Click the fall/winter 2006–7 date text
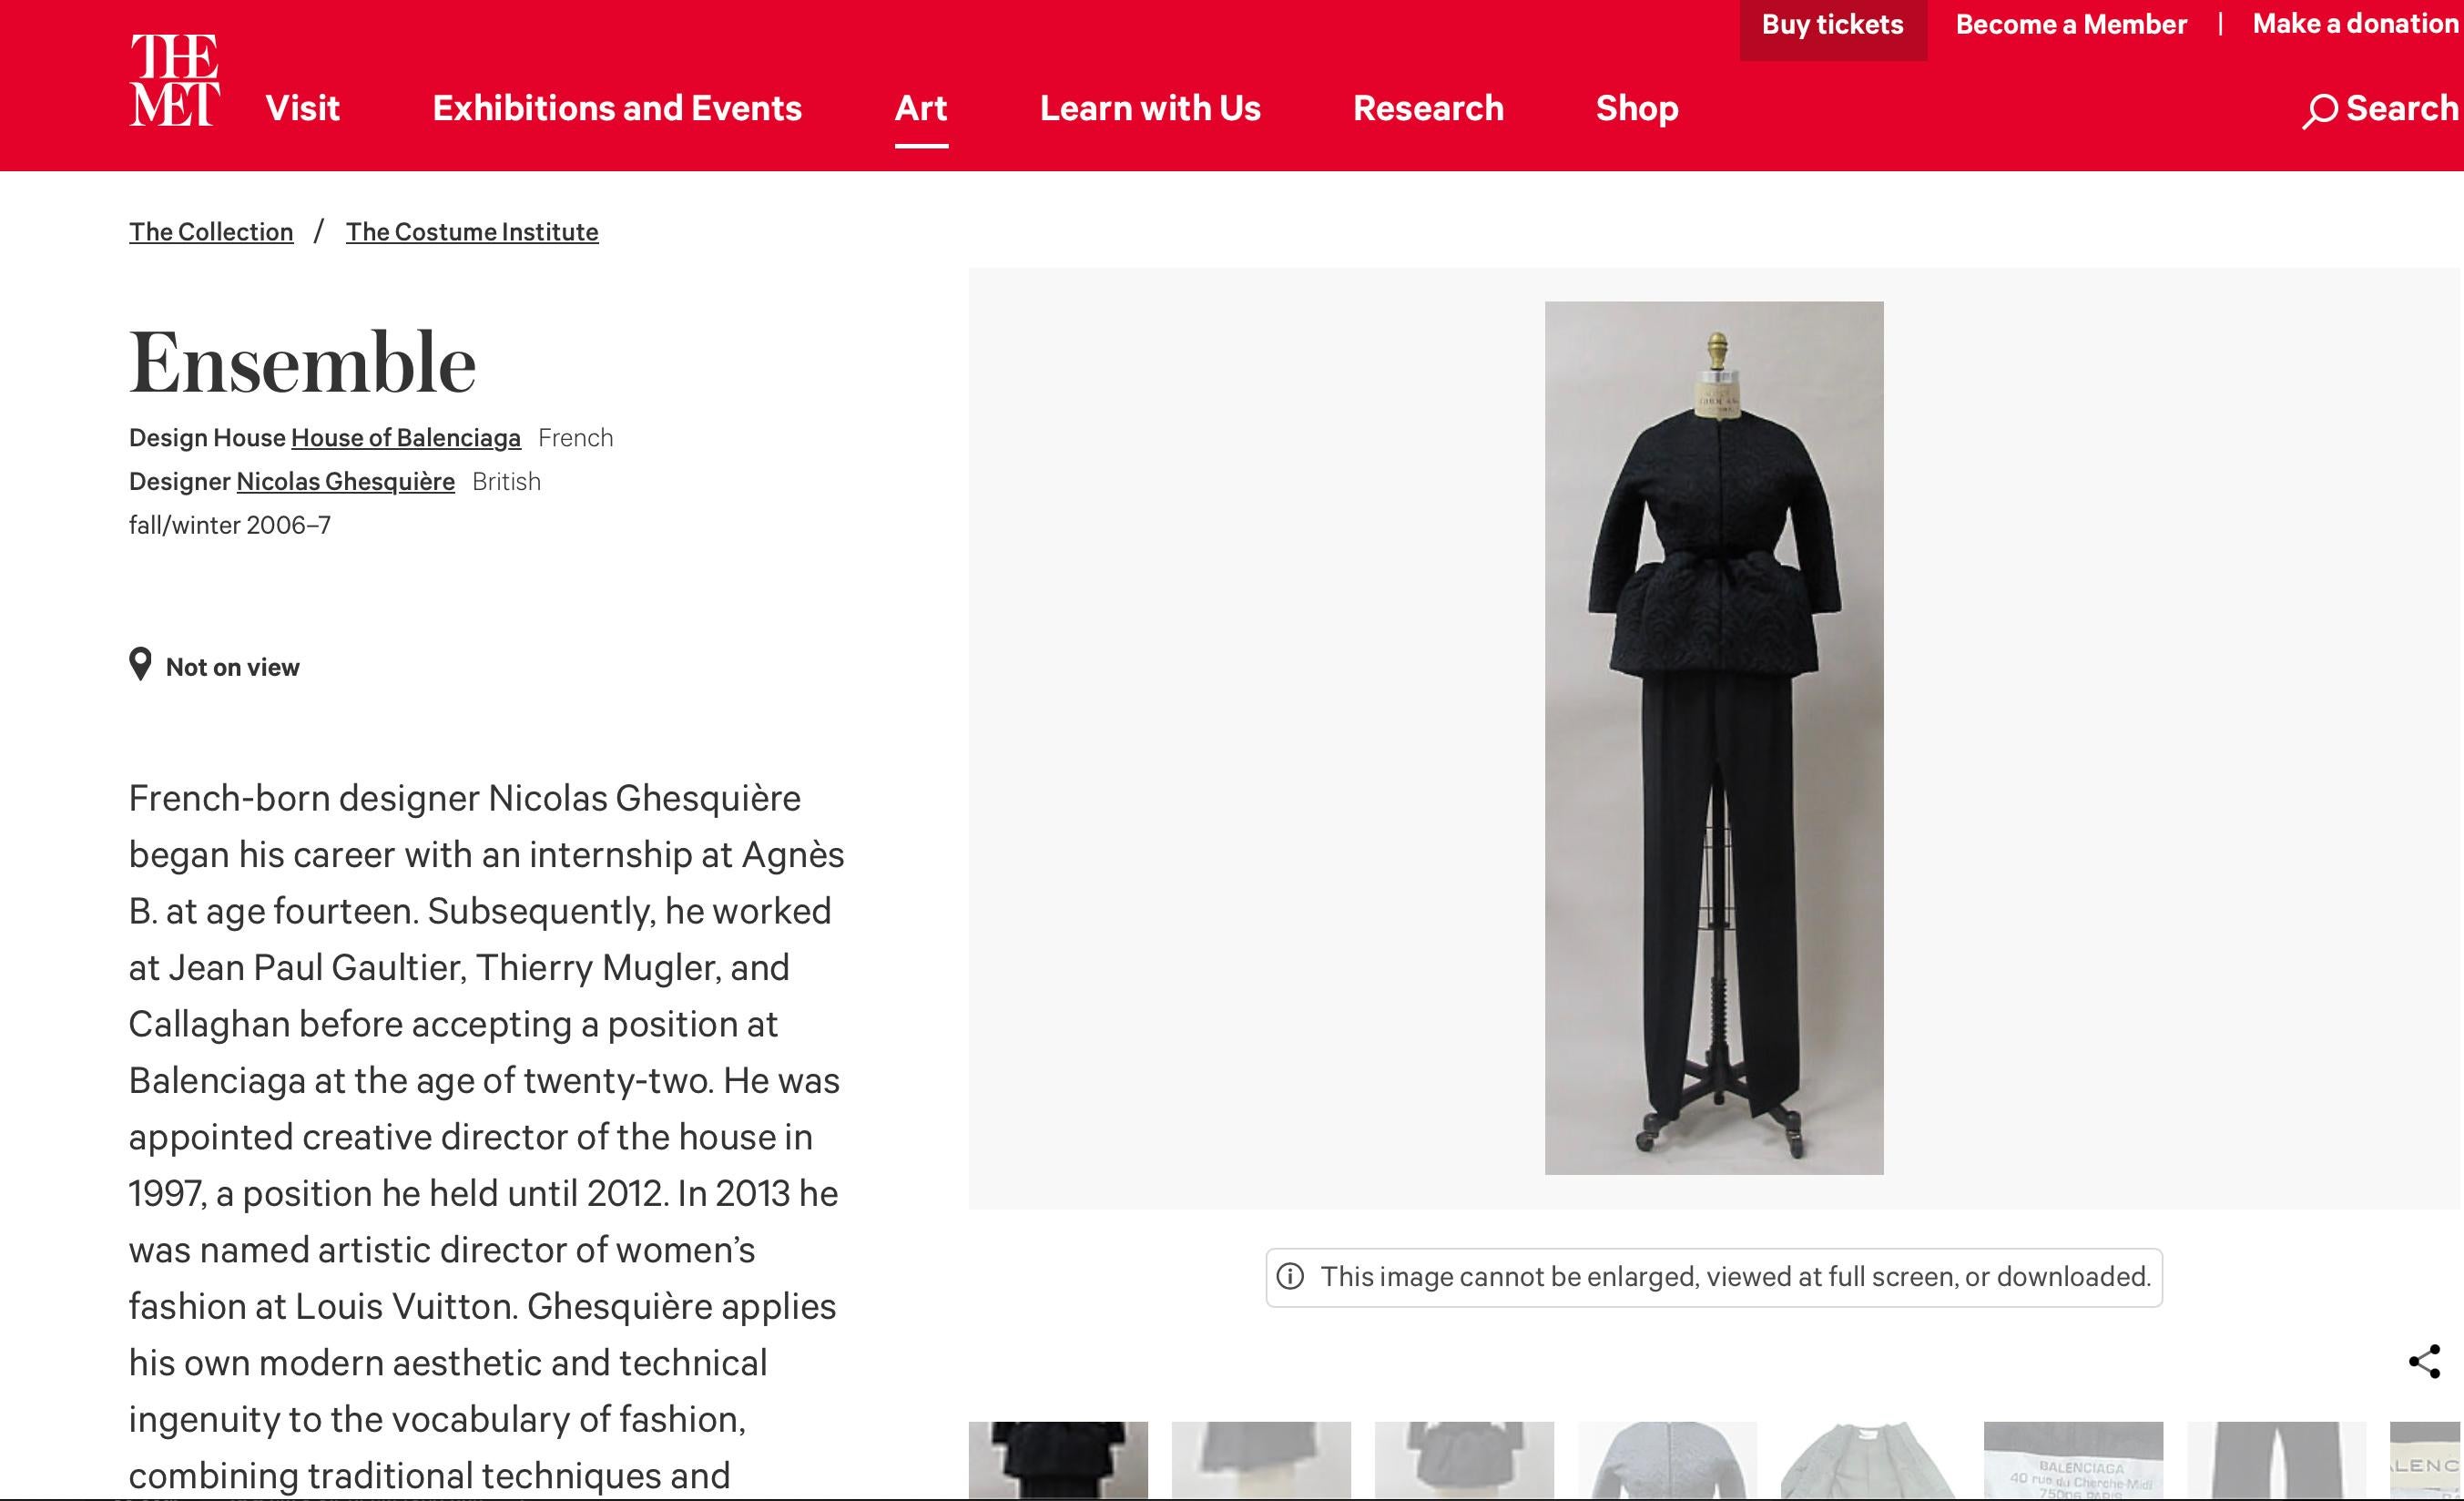 click(230, 525)
